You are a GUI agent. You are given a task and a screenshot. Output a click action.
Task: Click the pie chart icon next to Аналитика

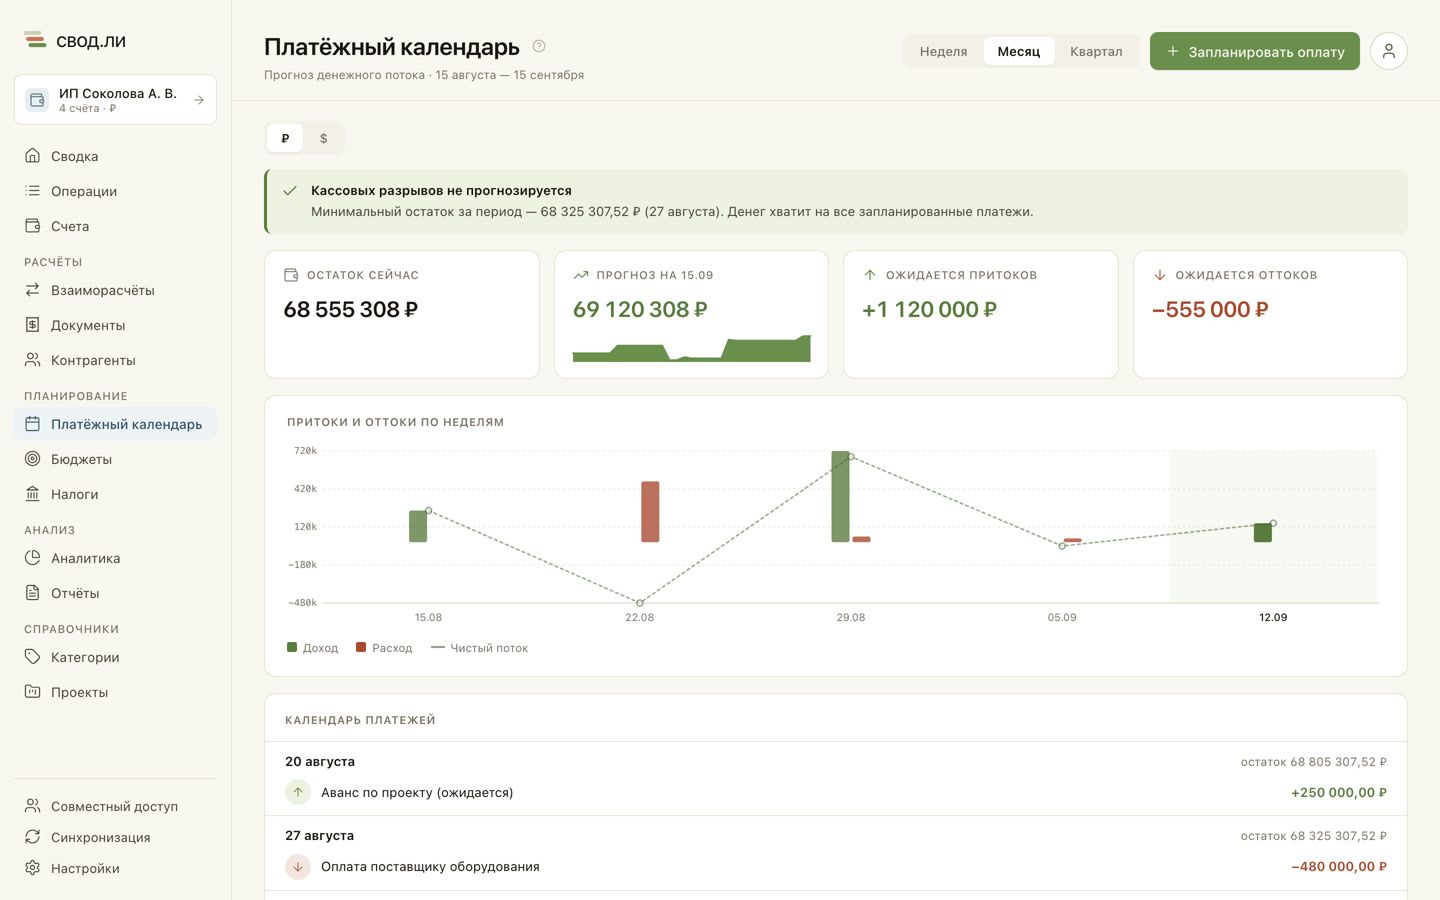pos(33,558)
